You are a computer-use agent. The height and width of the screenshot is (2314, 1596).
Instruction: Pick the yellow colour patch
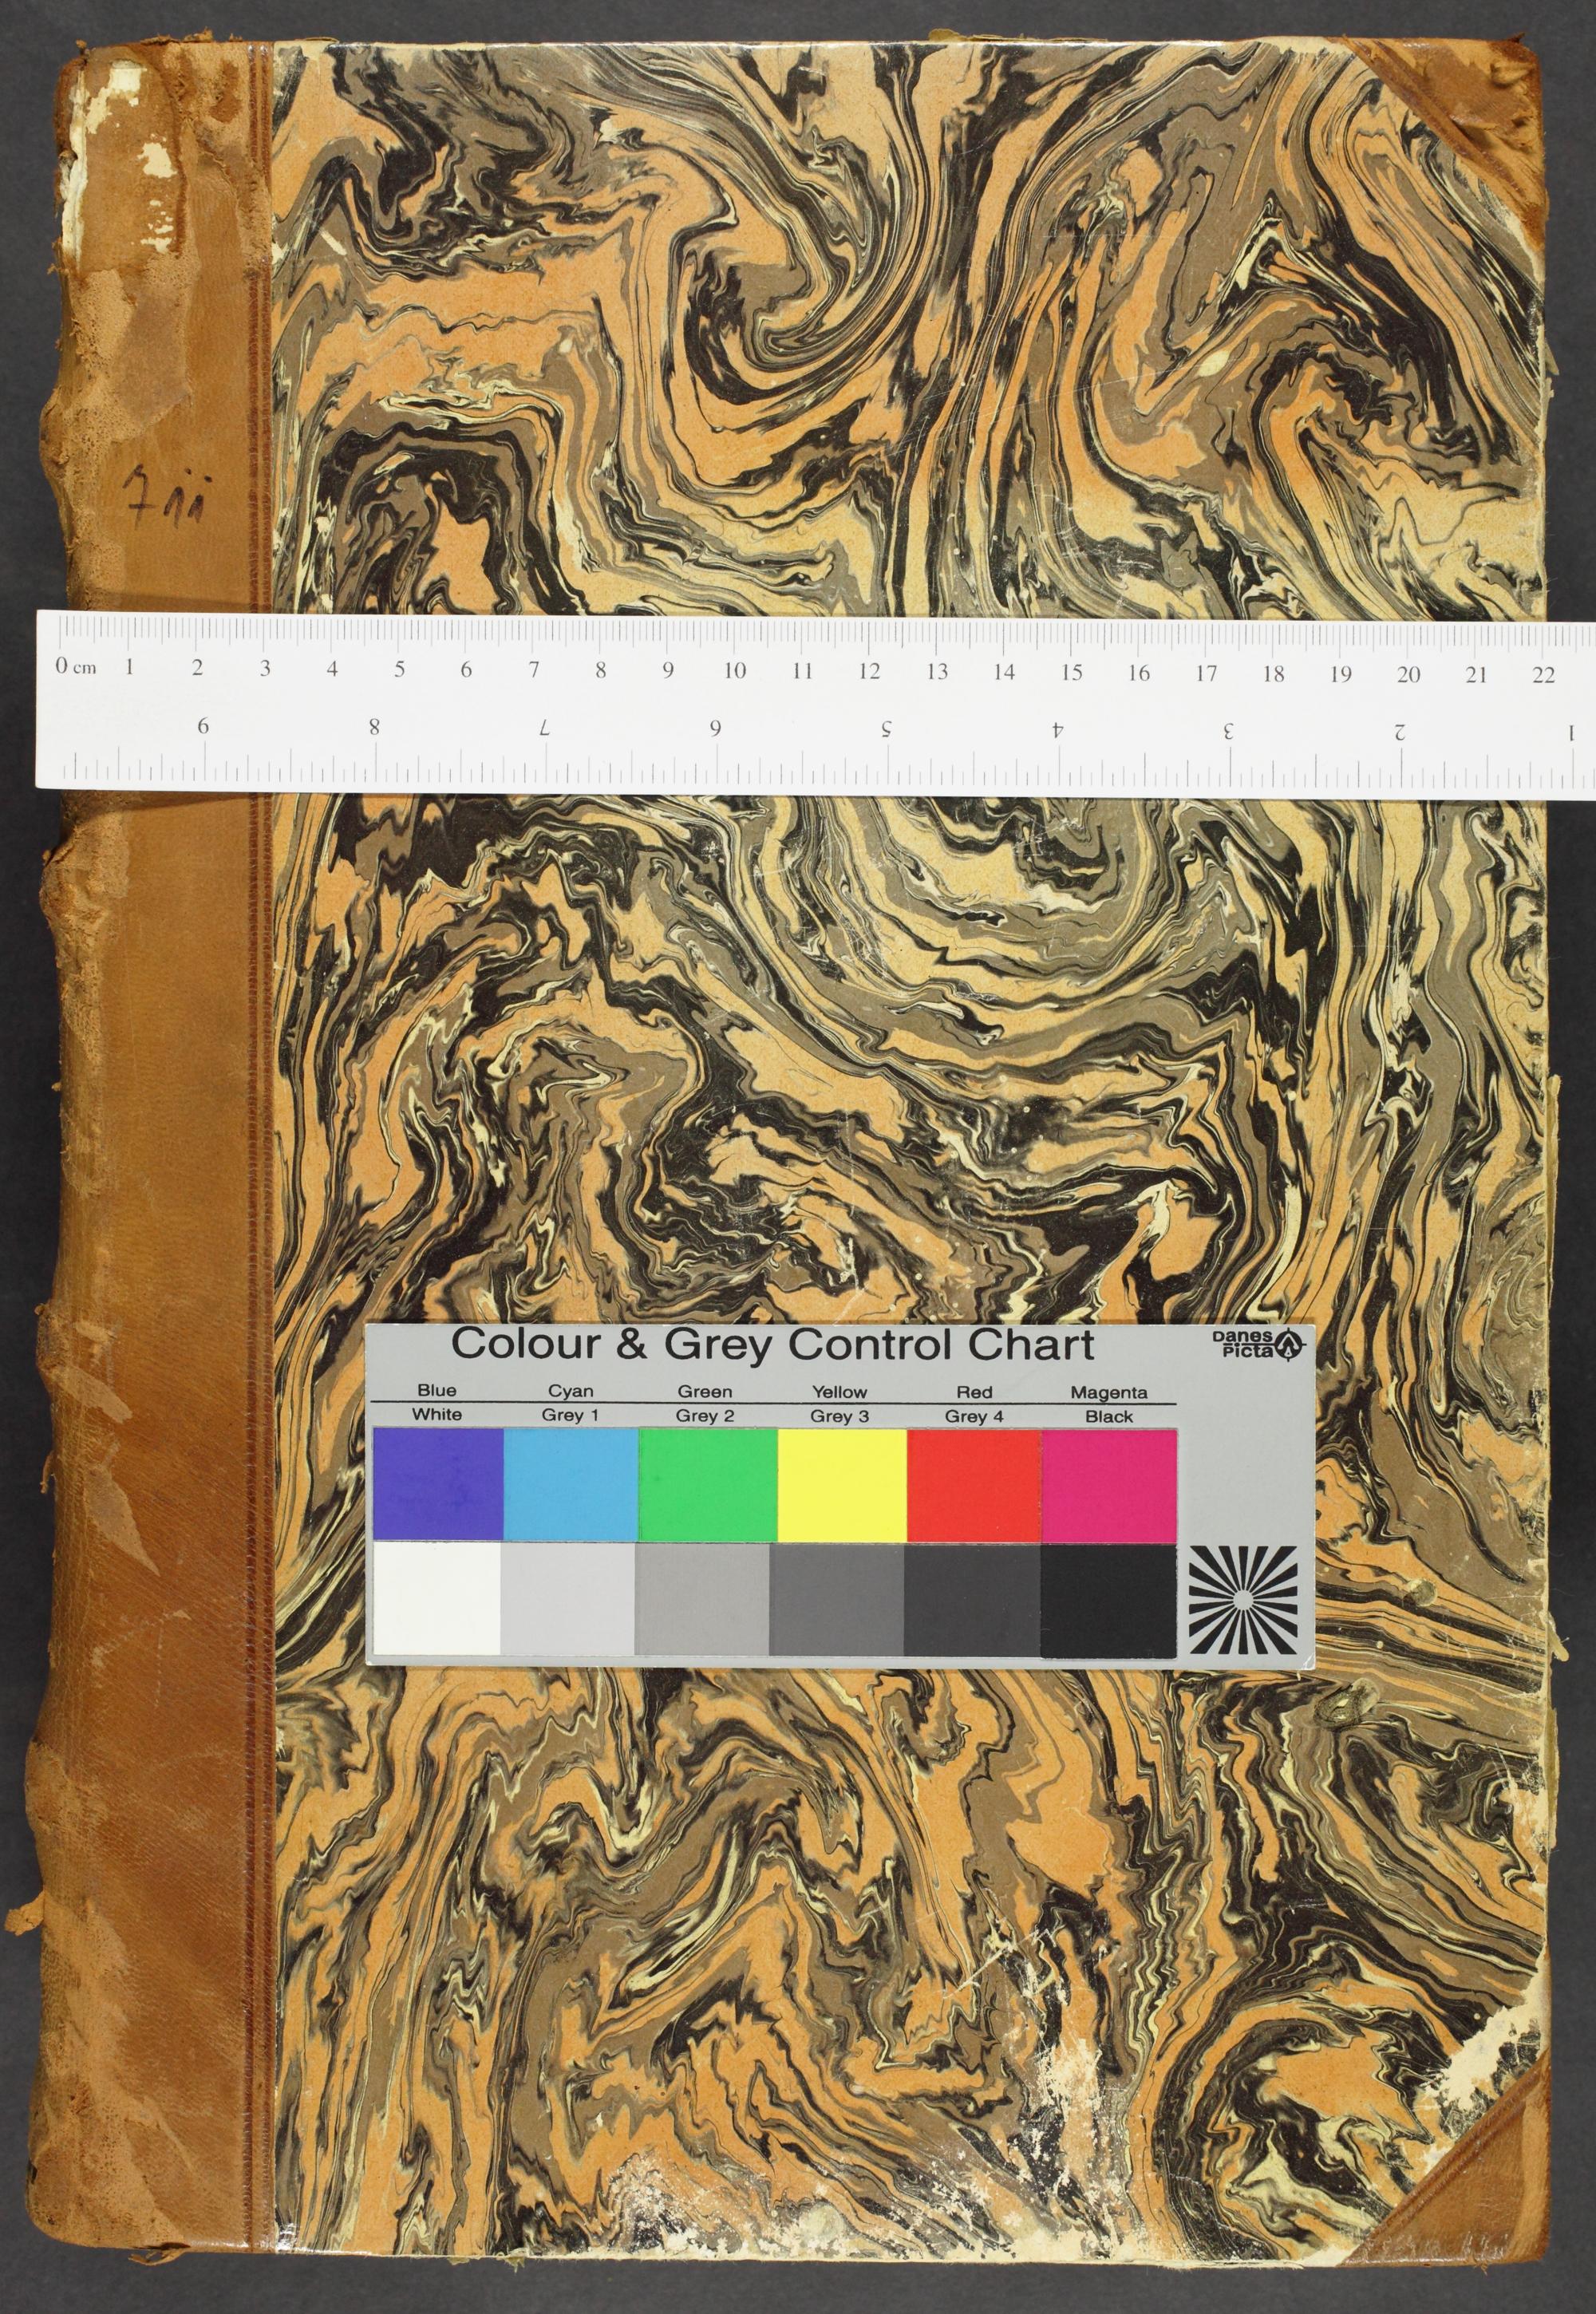(841, 1483)
